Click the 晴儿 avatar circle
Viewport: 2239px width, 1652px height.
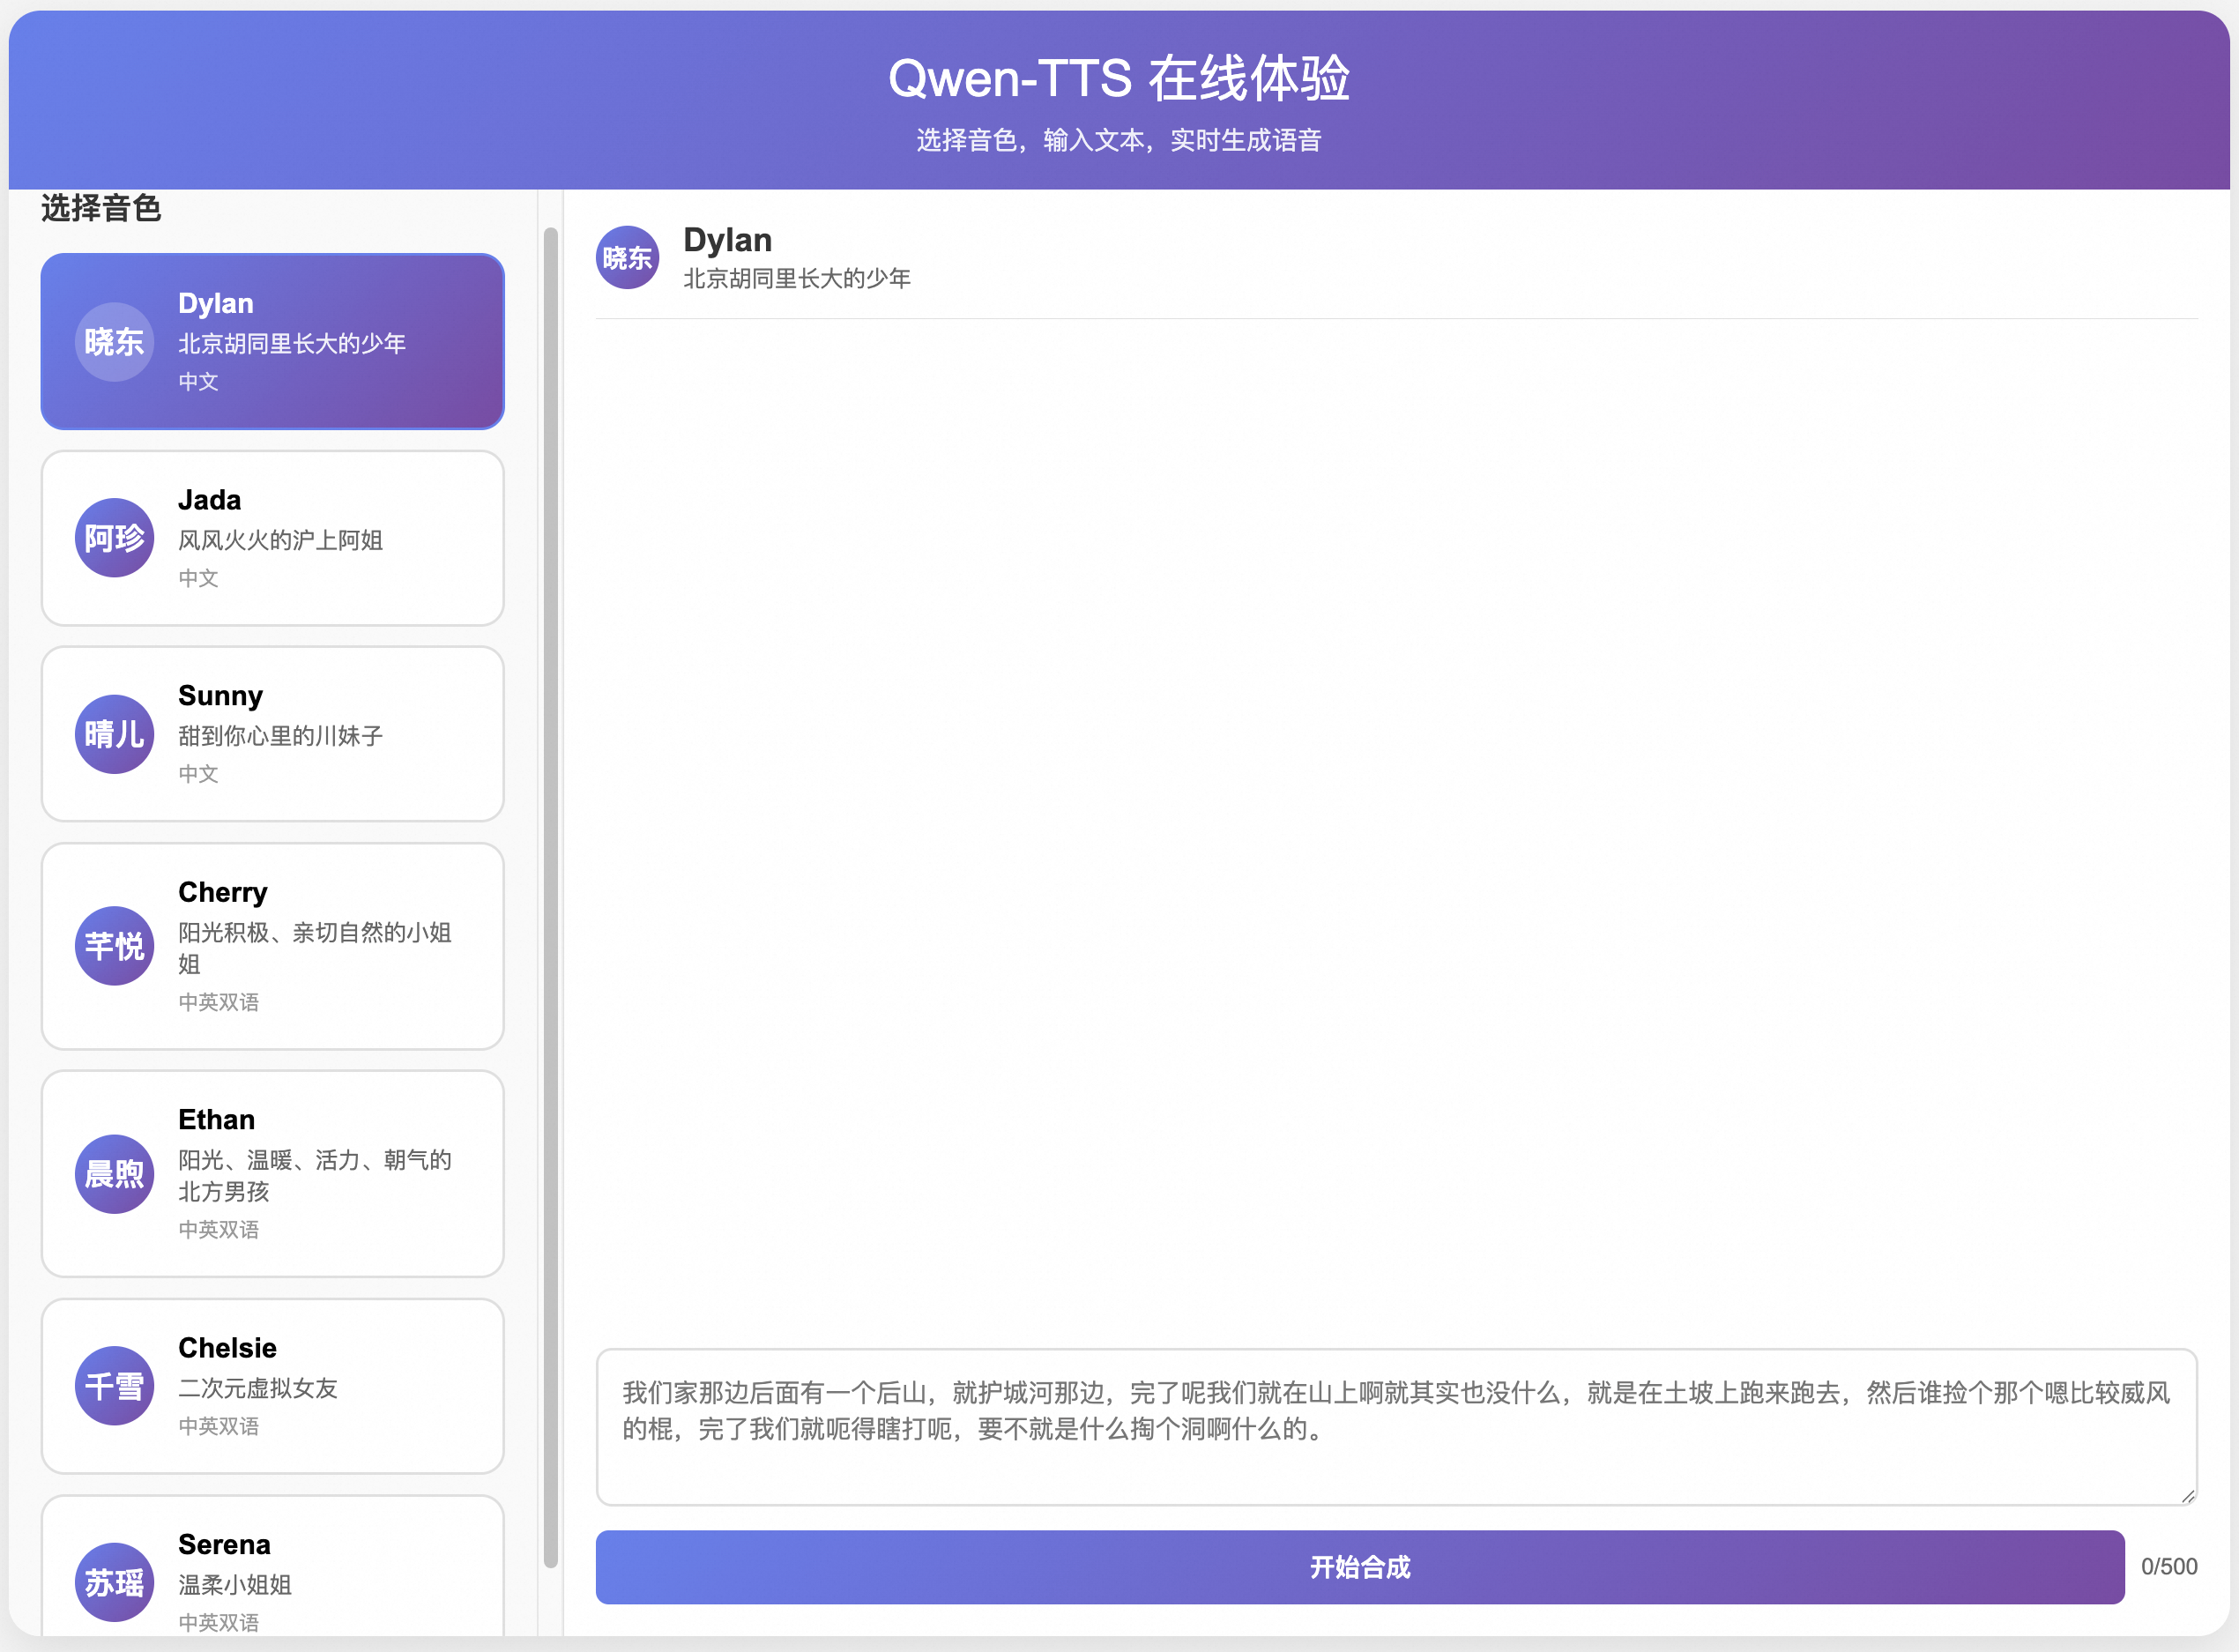(114, 734)
